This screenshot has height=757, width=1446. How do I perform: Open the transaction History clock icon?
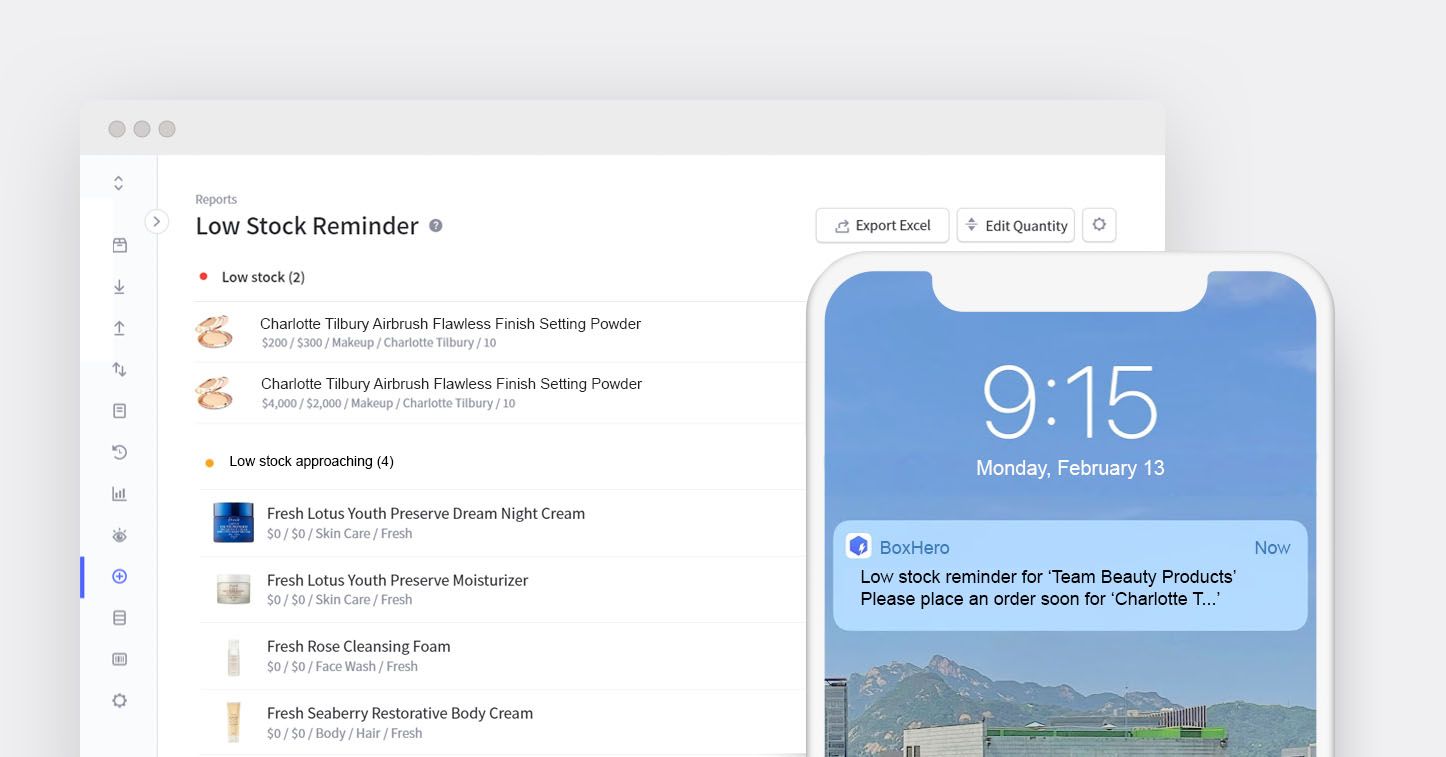click(118, 452)
